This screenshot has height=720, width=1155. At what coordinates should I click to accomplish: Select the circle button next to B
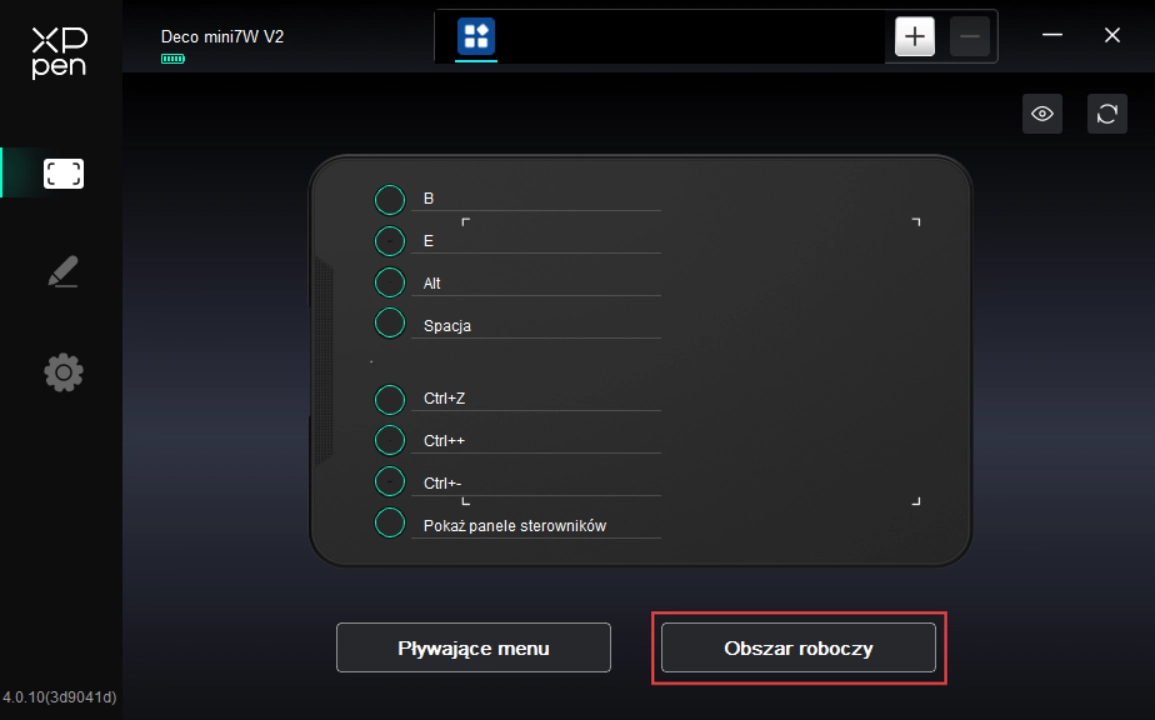pos(389,199)
